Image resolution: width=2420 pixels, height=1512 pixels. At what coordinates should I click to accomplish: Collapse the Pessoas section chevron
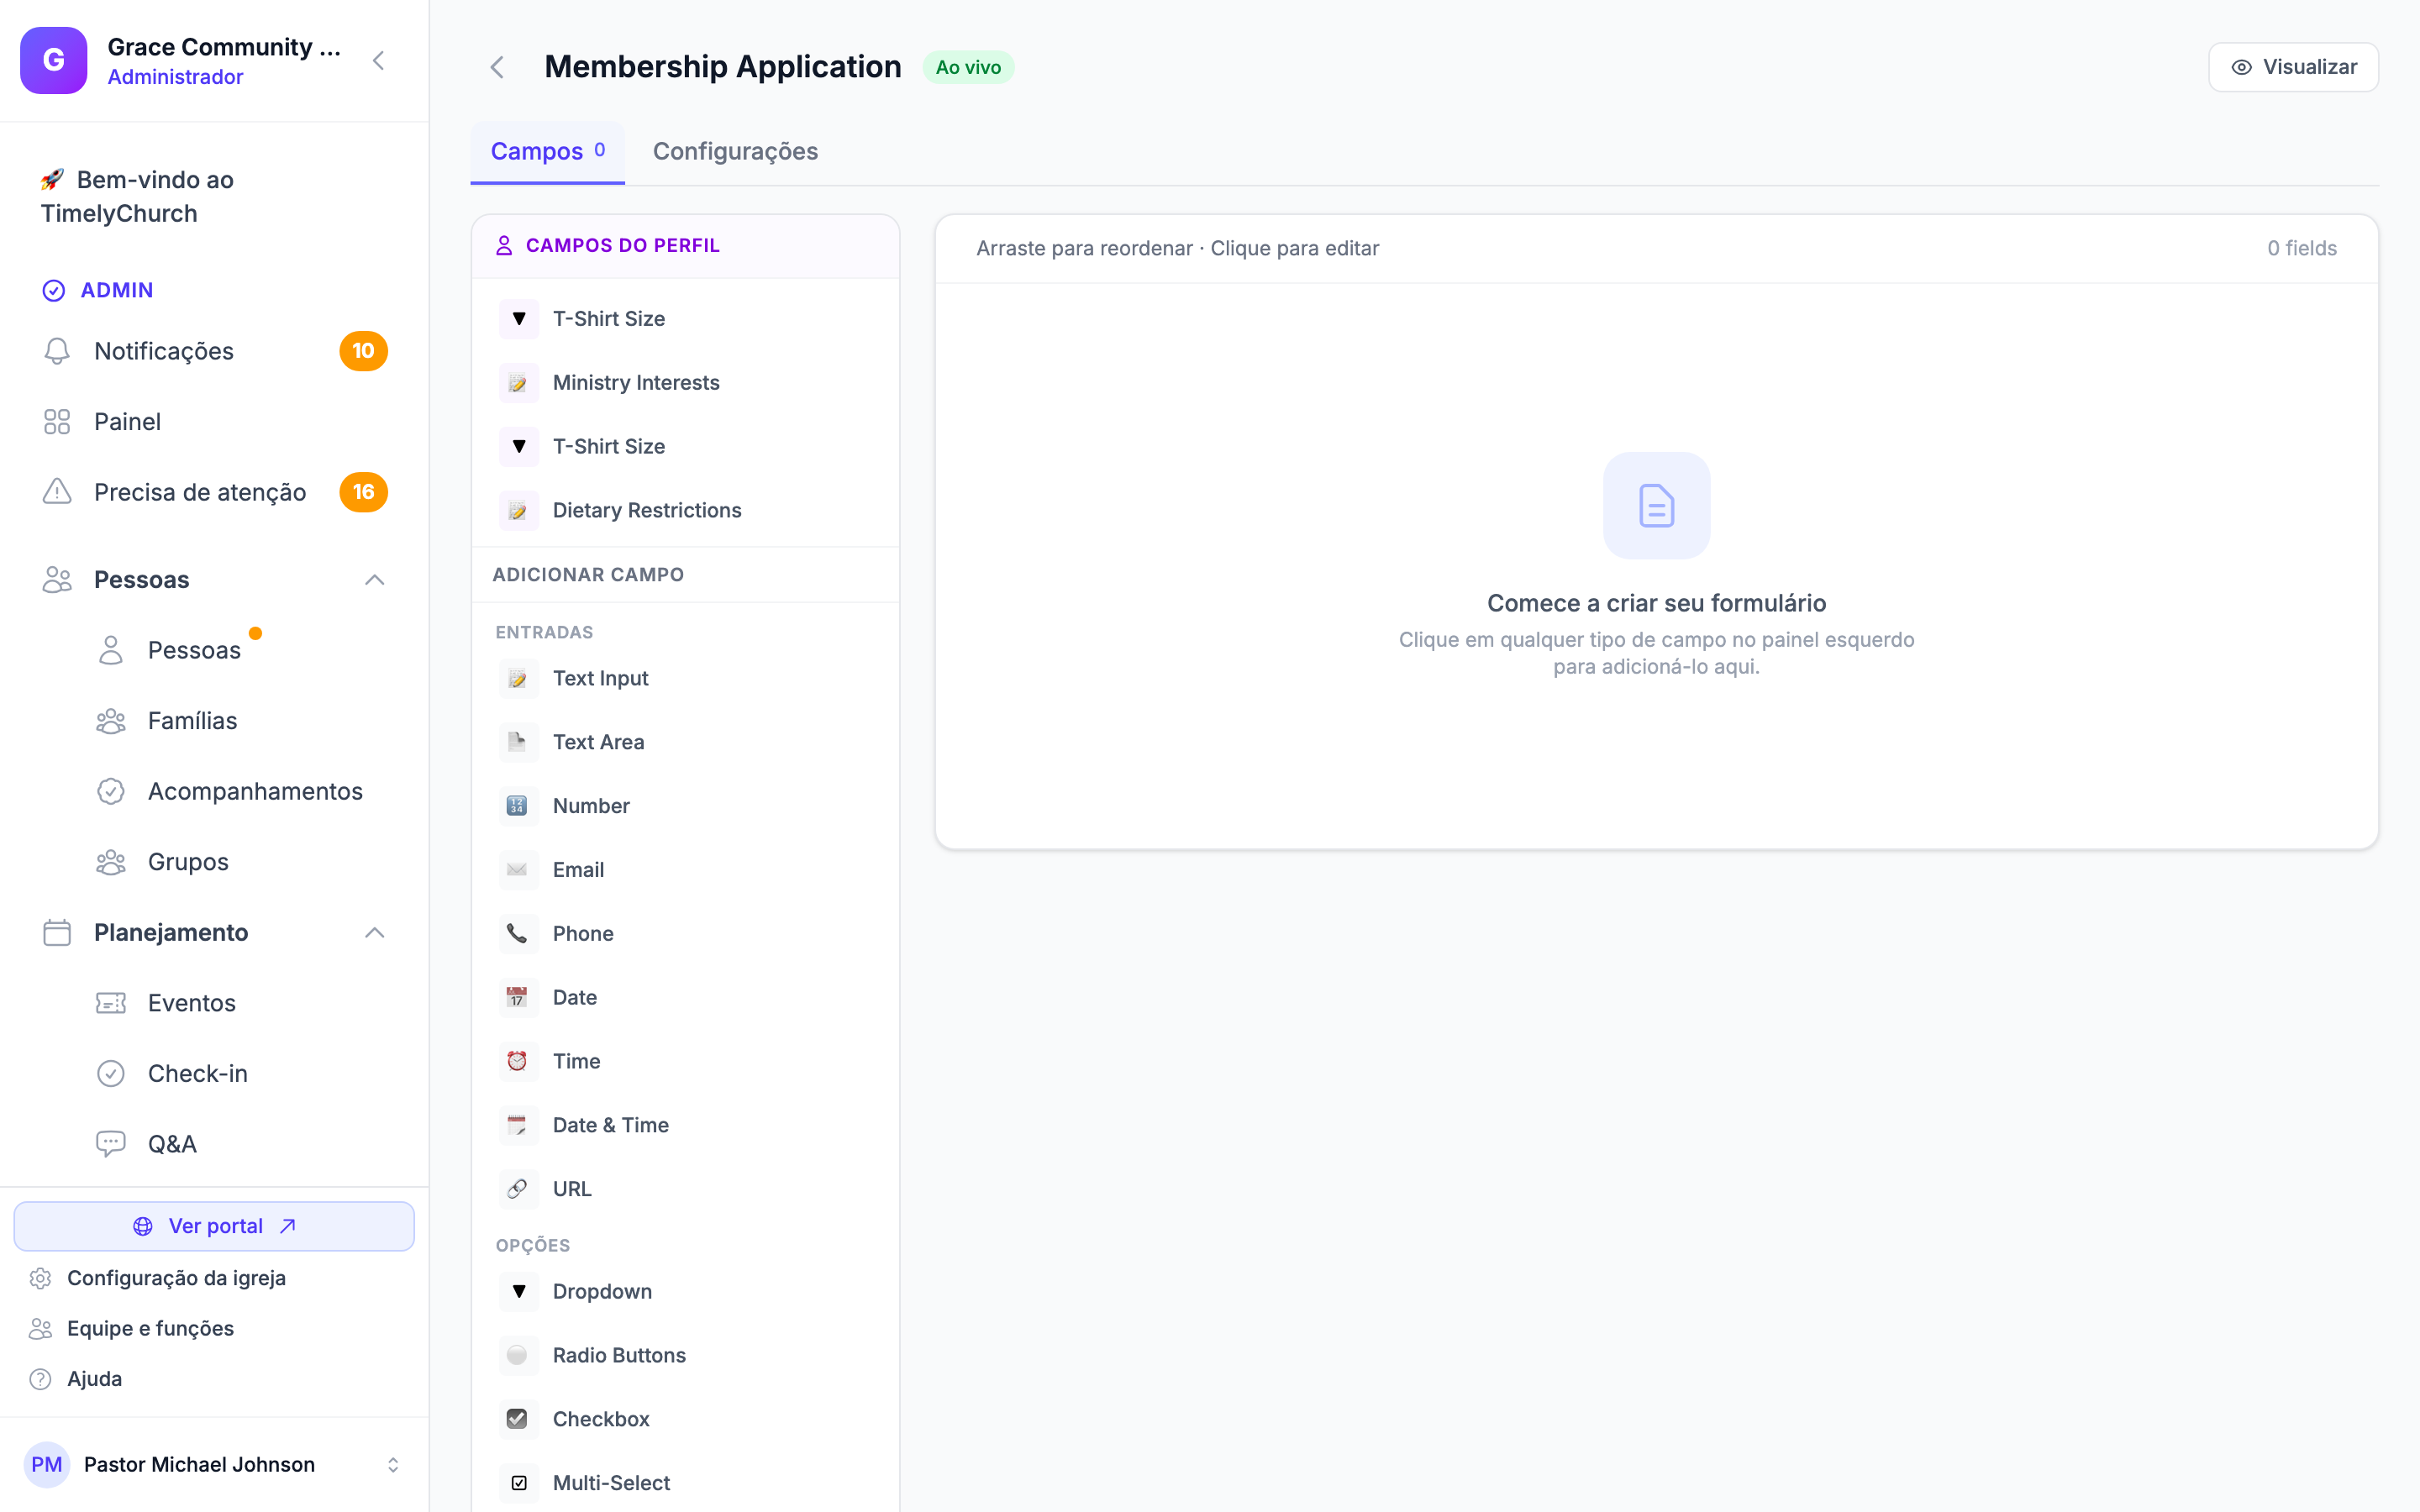click(374, 580)
